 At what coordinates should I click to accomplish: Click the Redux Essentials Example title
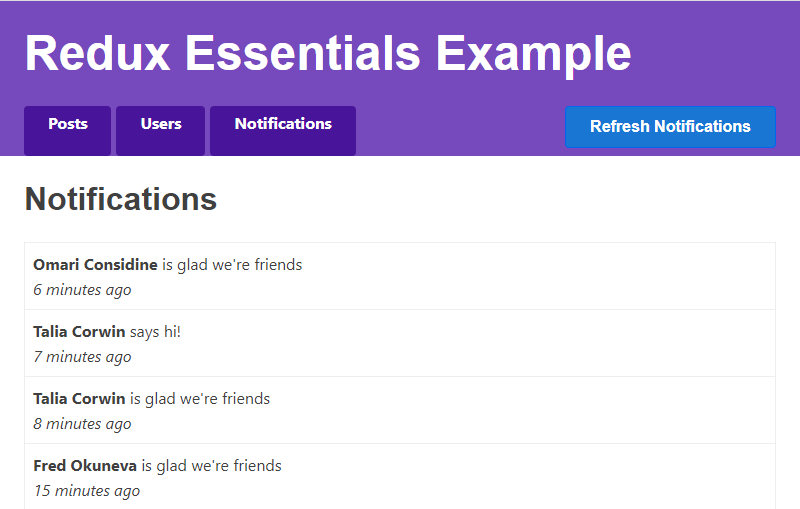point(328,53)
